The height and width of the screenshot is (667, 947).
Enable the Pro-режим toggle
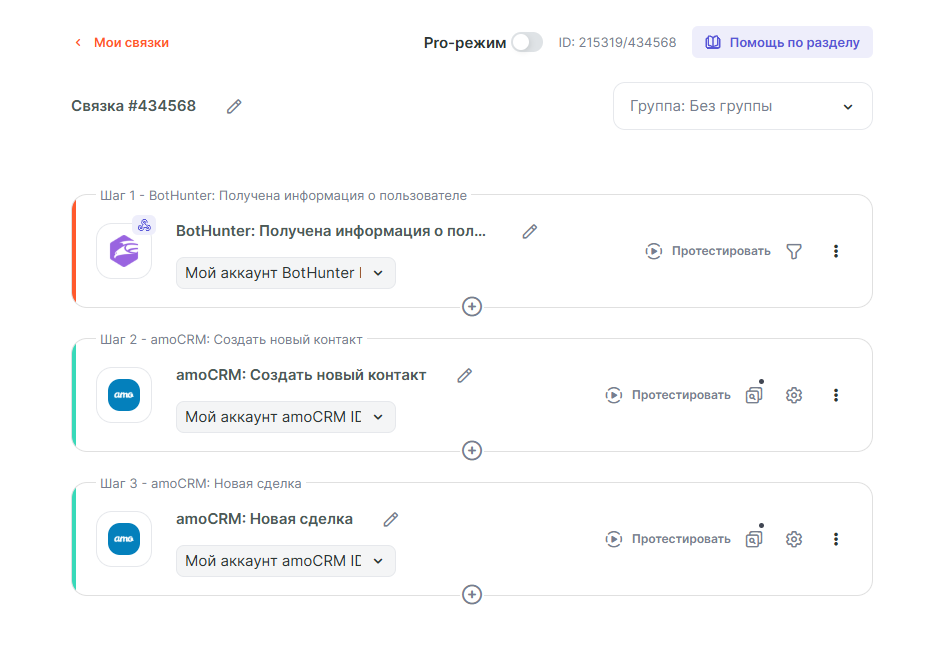coord(526,42)
